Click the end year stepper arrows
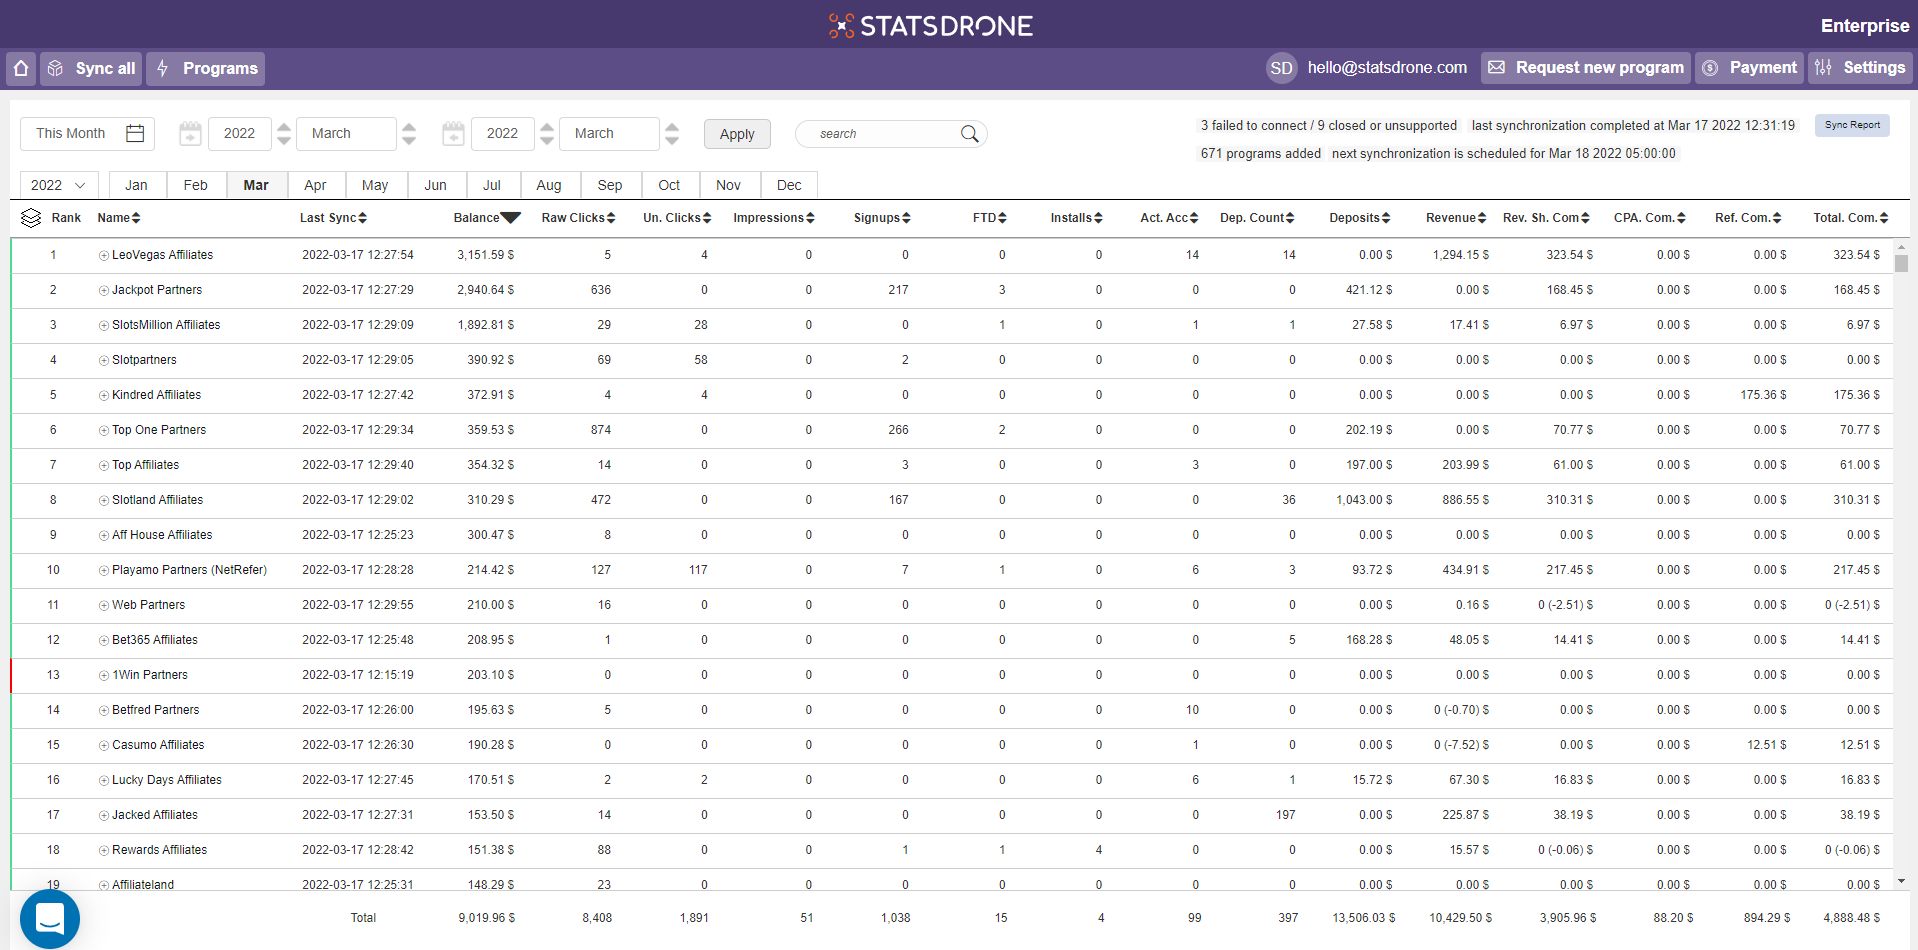The image size is (1918, 950). 547,133
